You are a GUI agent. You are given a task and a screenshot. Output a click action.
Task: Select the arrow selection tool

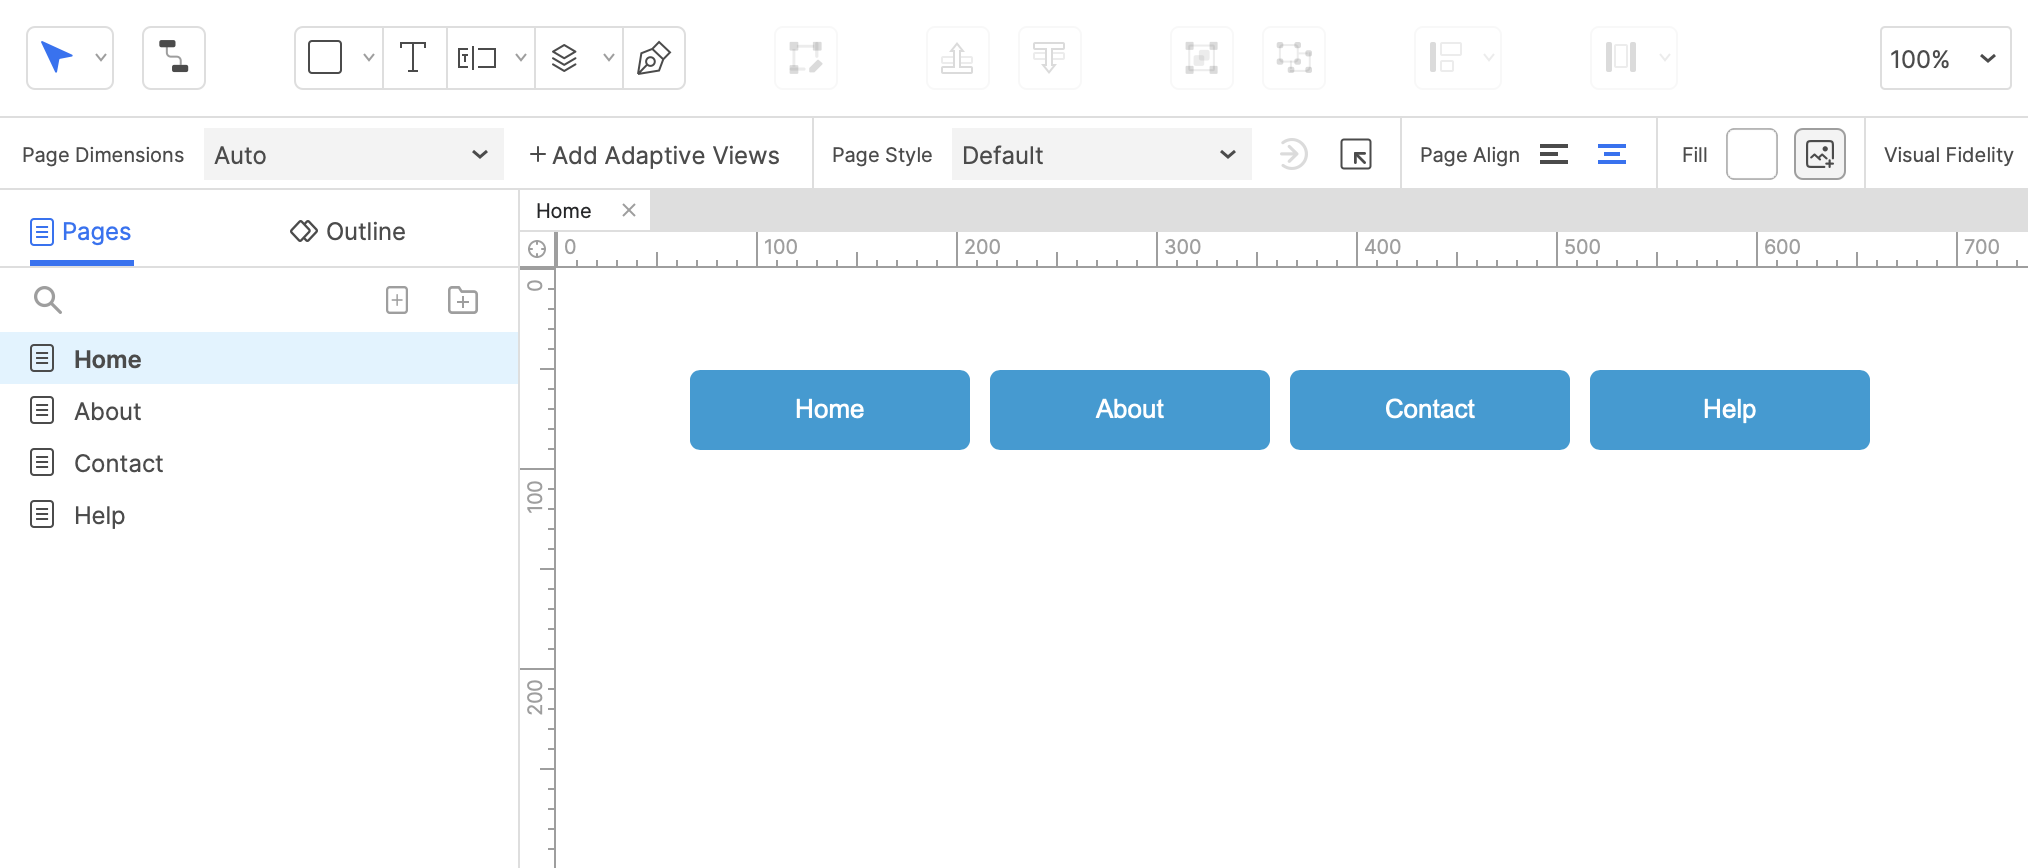pyautogui.click(x=57, y=58)
